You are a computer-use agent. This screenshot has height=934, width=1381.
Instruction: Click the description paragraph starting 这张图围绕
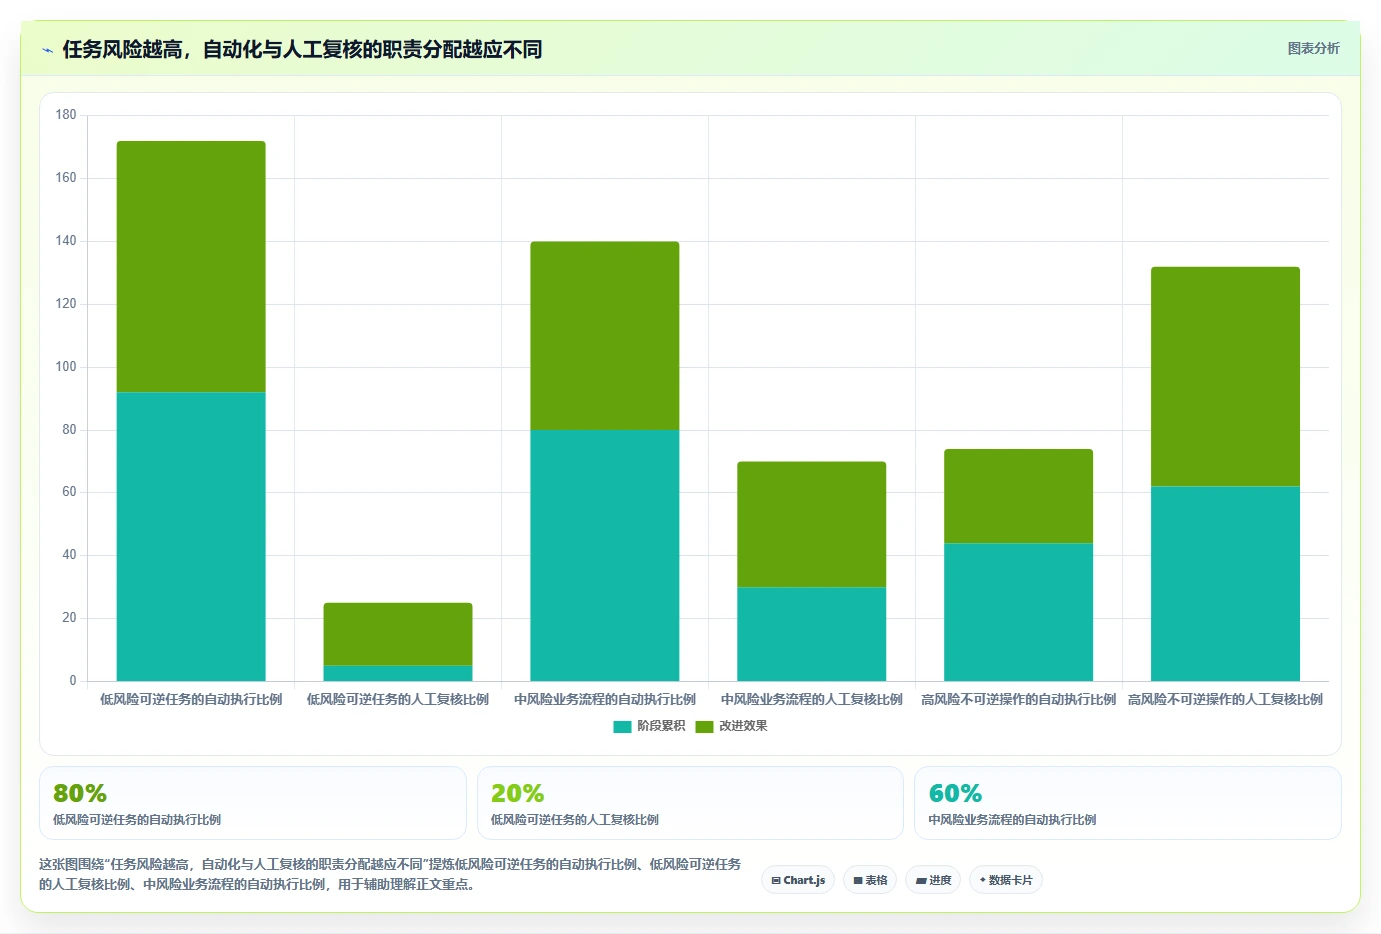point(390,874)
